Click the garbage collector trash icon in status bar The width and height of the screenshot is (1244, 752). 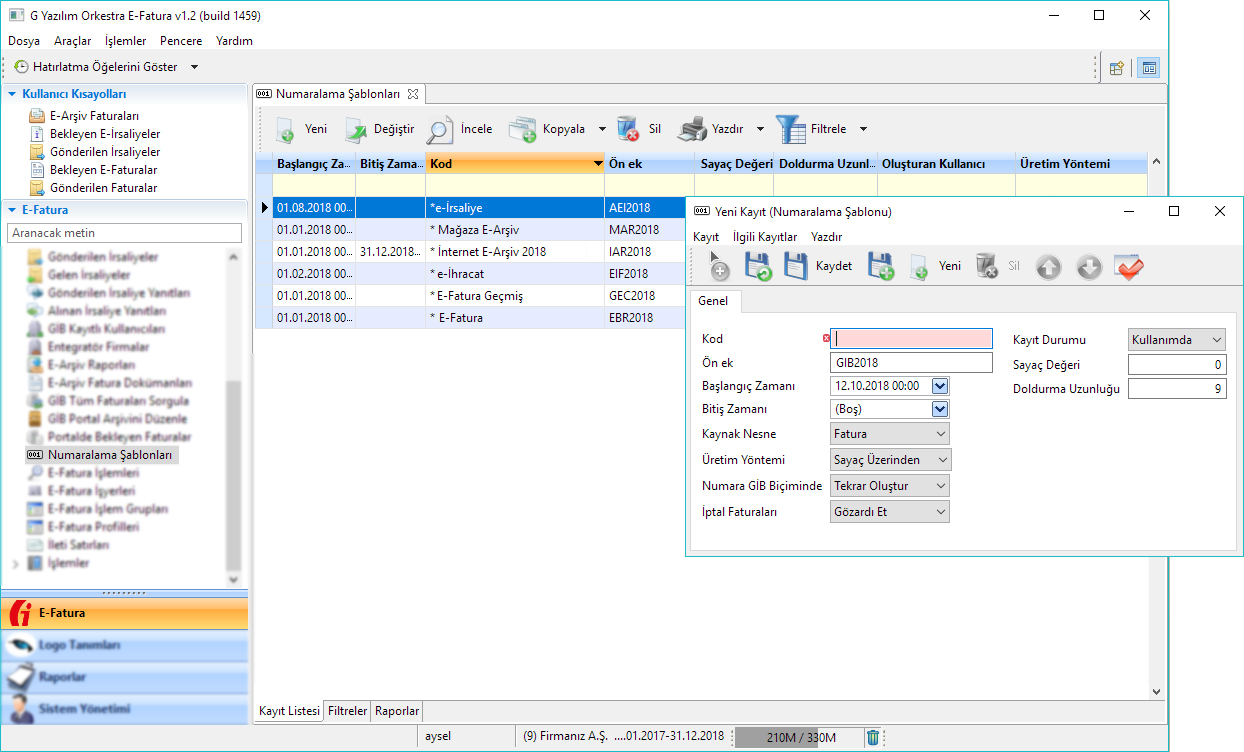[873, 737]
